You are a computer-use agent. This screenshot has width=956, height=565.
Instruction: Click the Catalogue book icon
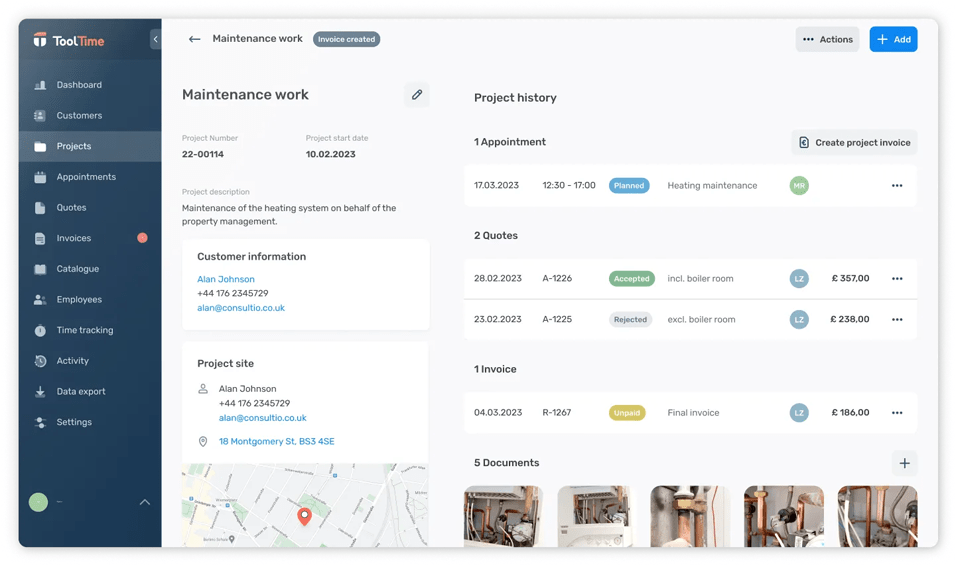[x=40, y=269]
